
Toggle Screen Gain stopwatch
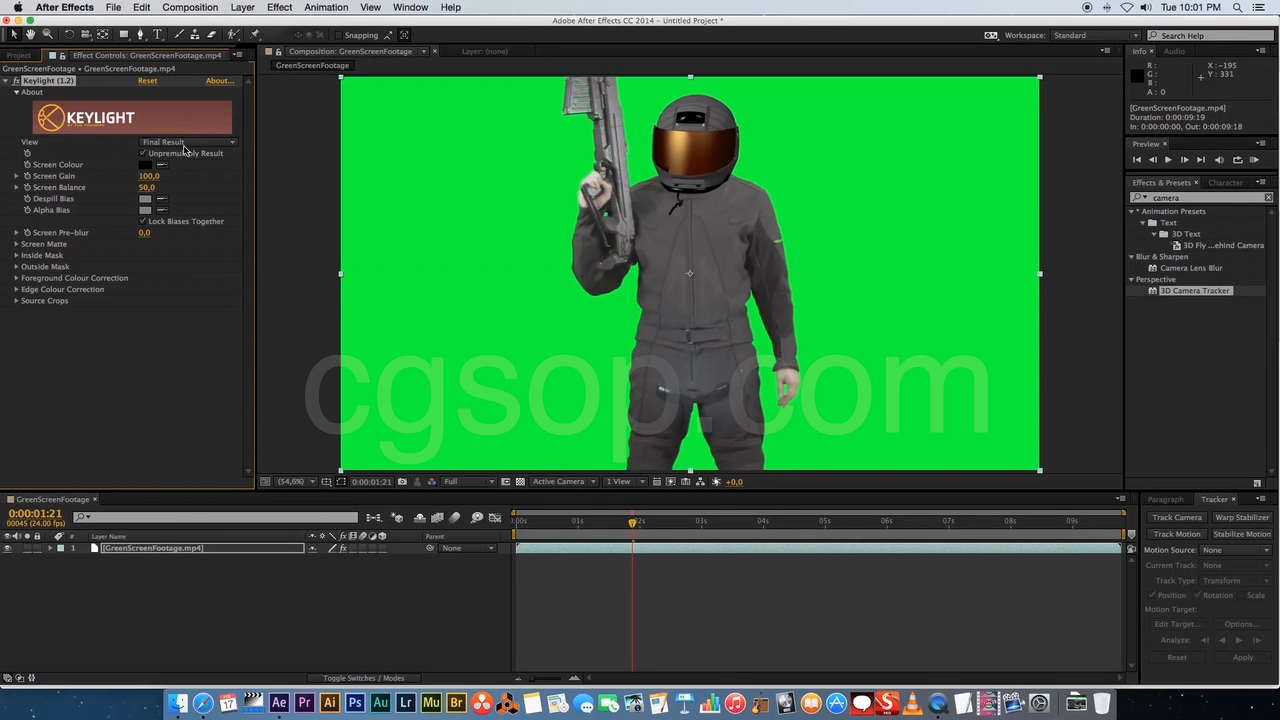[27, 176]
